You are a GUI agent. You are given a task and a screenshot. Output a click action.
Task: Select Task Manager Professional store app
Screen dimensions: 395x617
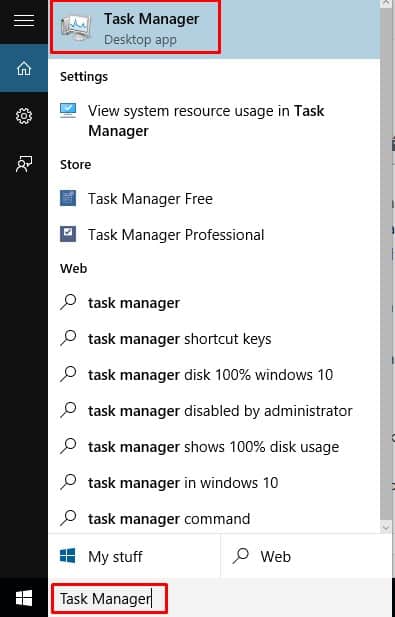214,235
